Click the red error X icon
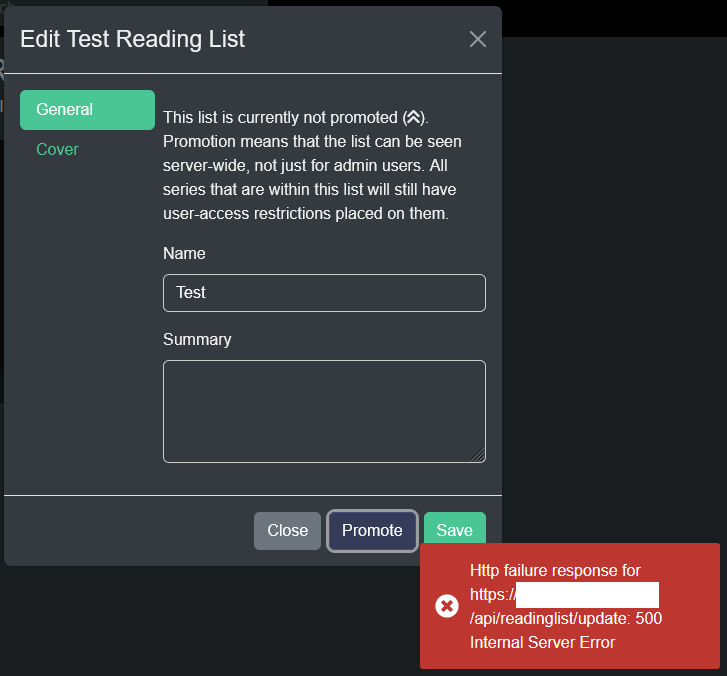The width and height of the screenshot is (727, 676). (x=447, y=606)
